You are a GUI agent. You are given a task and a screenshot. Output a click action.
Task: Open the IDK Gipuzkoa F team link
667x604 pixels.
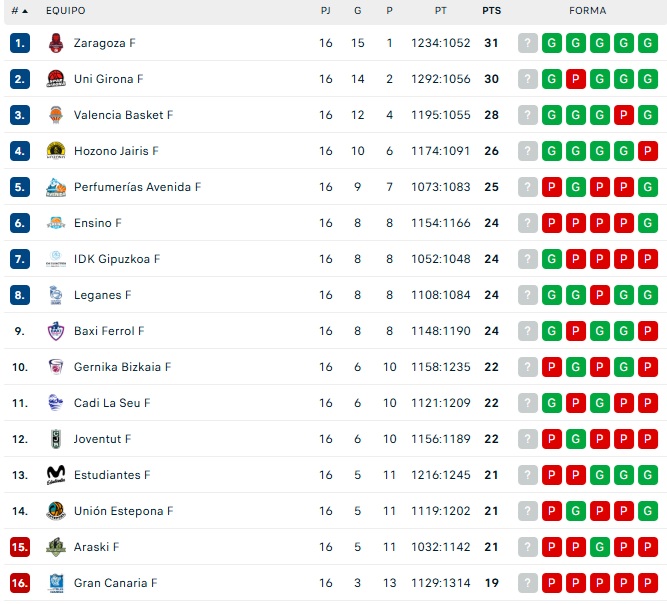(117, 259)
